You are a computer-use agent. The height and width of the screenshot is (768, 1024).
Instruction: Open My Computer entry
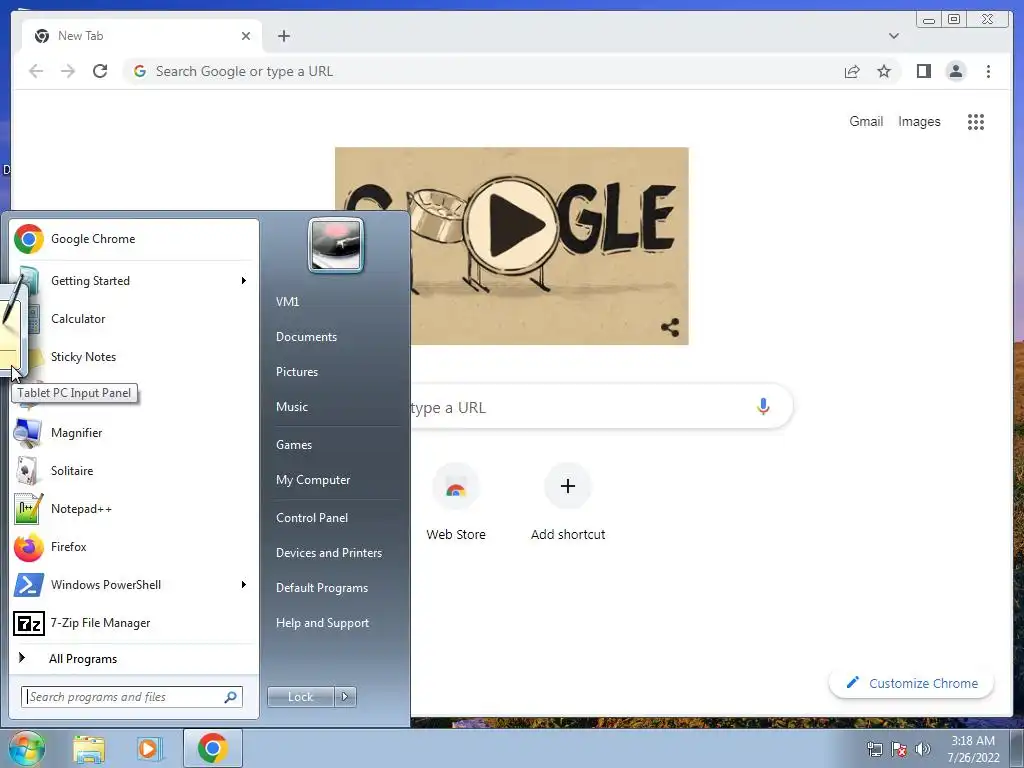[x=313, y=480]
